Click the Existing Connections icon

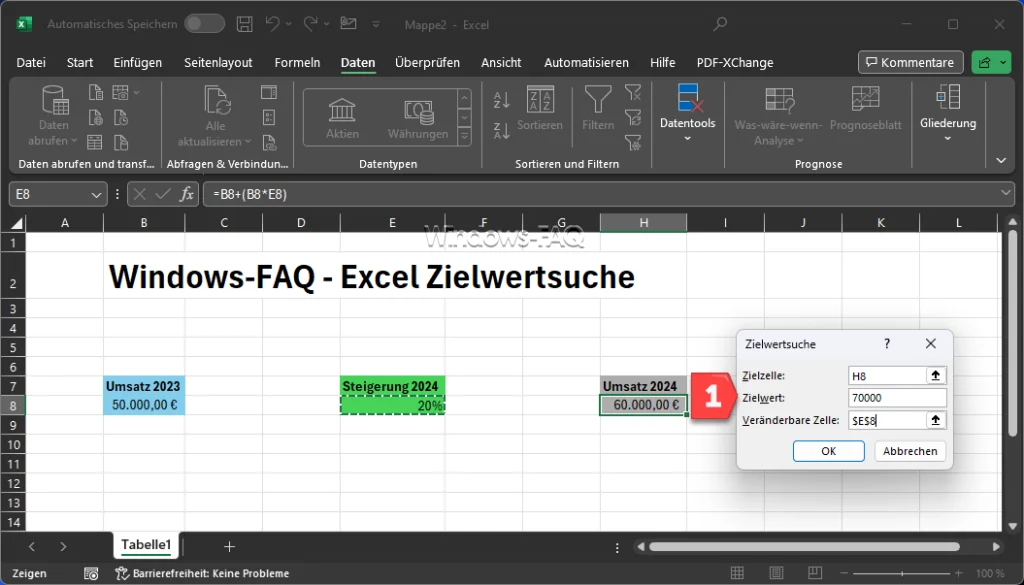pyautogui.click(x=120, y=142)
